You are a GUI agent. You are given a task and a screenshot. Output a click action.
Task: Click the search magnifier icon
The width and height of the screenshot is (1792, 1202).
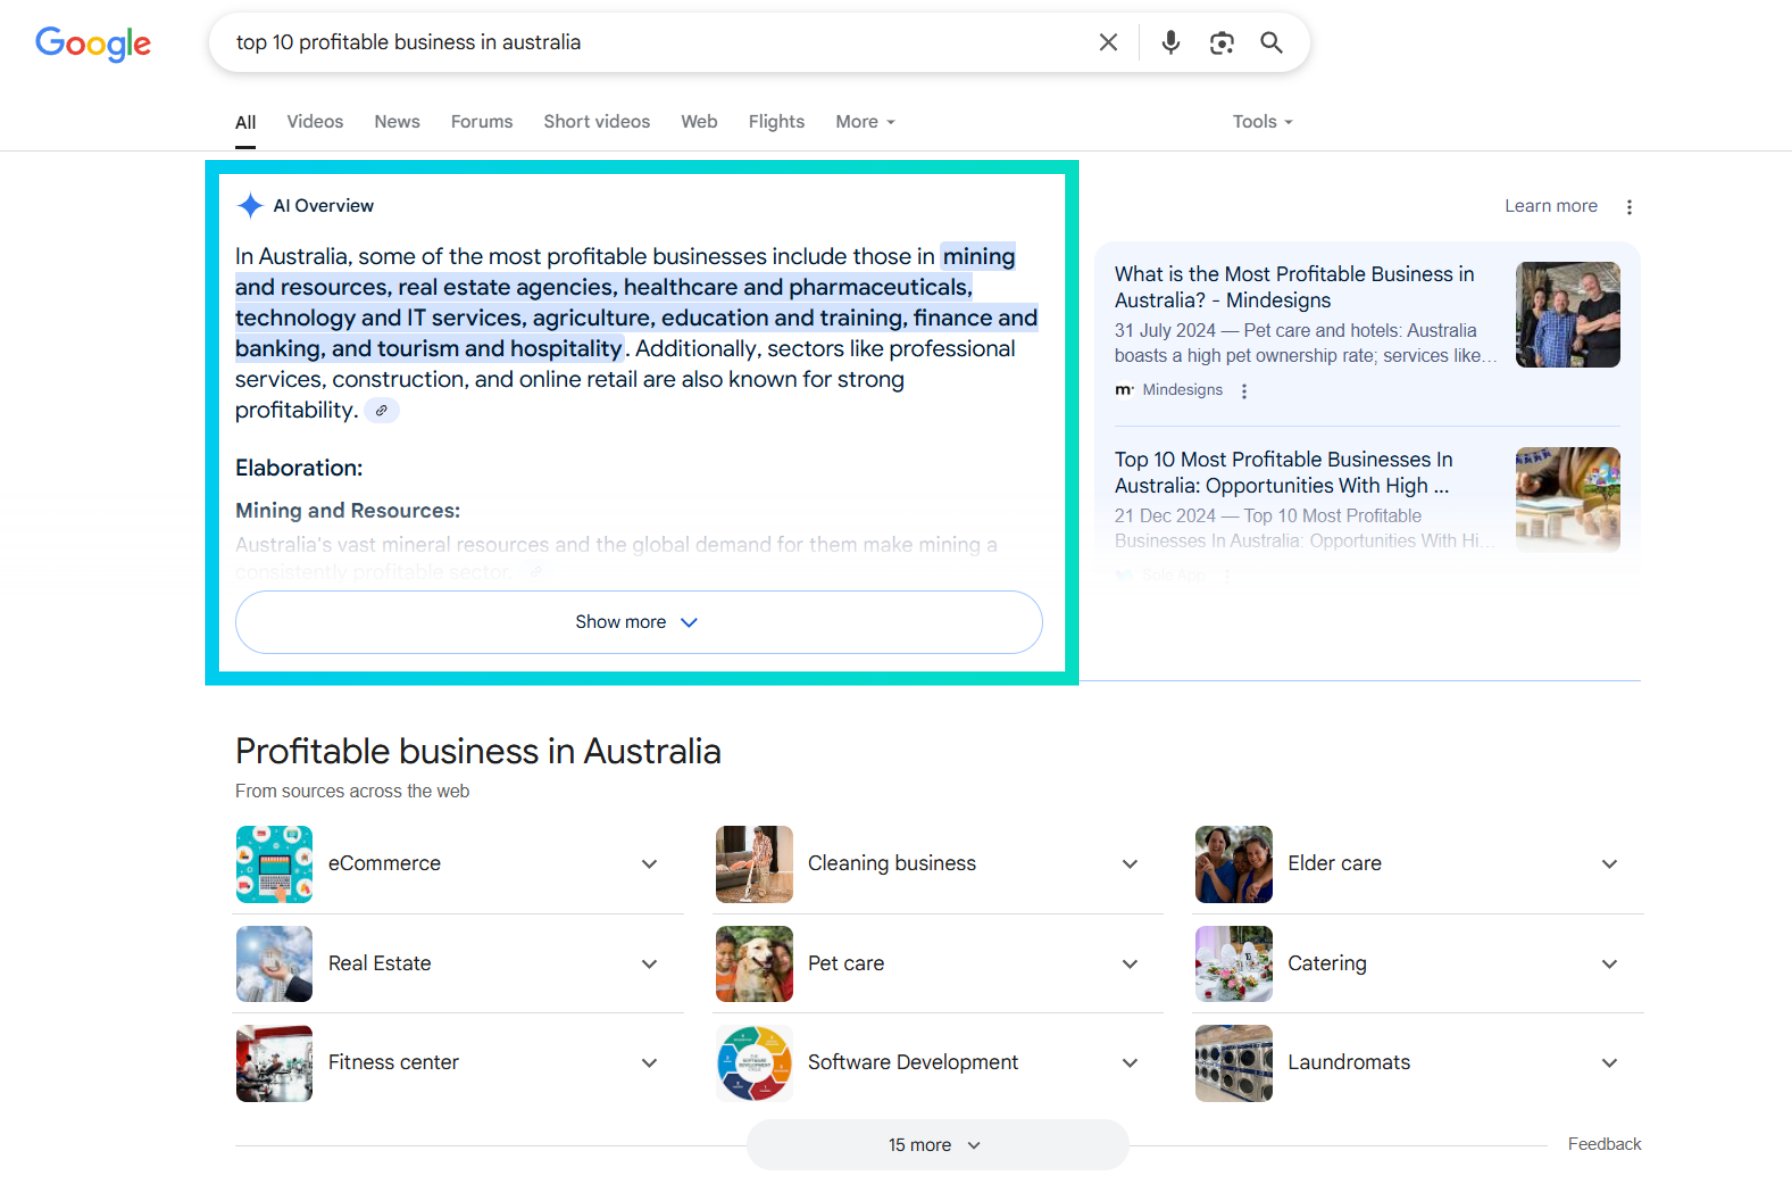(x=1271, y=42)
